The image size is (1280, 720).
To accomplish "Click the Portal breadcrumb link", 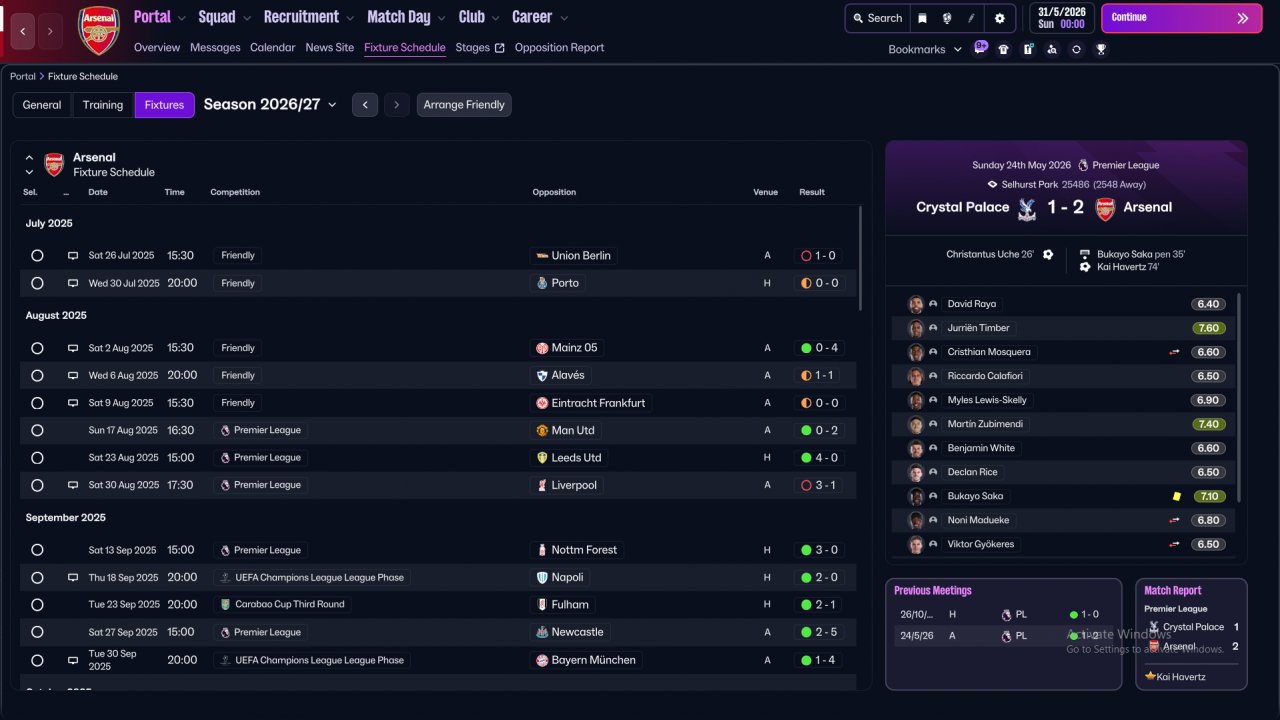I will (x=23, y=76).
